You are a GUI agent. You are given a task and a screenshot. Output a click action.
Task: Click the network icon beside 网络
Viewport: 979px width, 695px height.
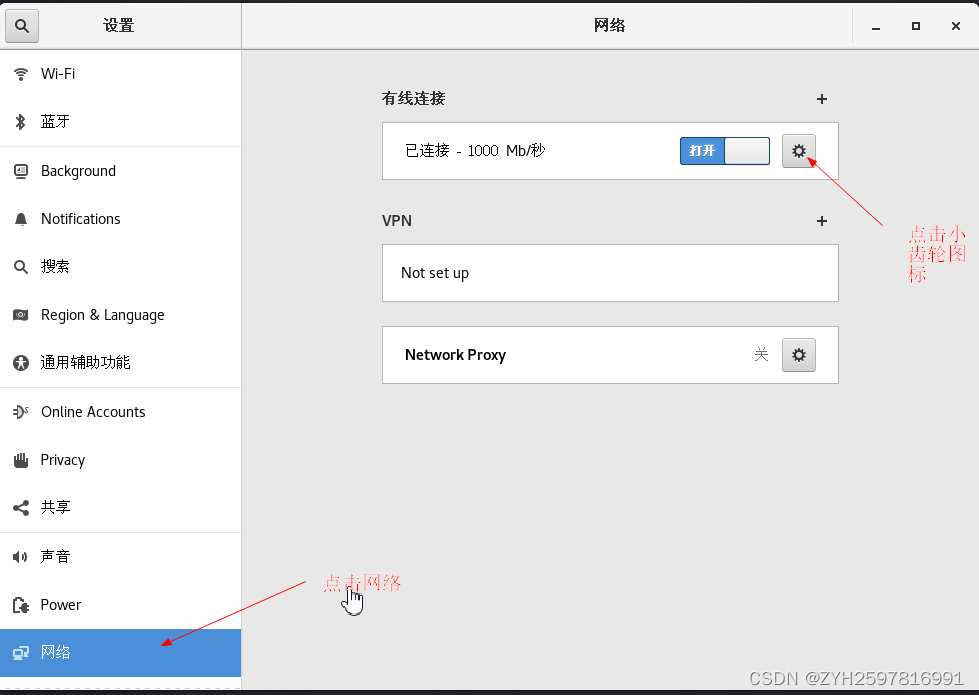21,653
